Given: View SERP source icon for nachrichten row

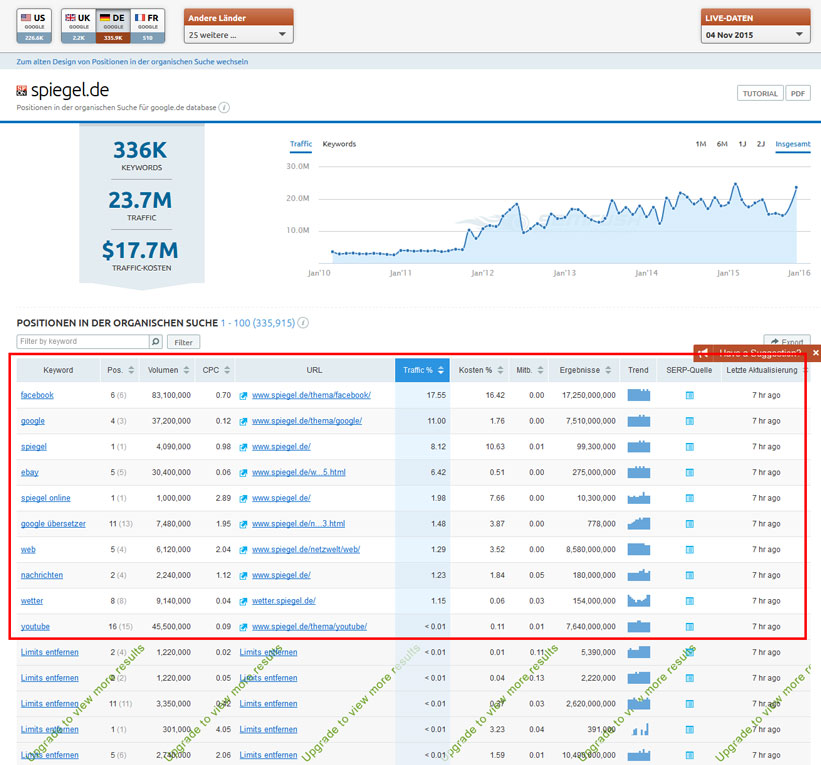Looking at the screenshot, I should [x=690, y=575].
